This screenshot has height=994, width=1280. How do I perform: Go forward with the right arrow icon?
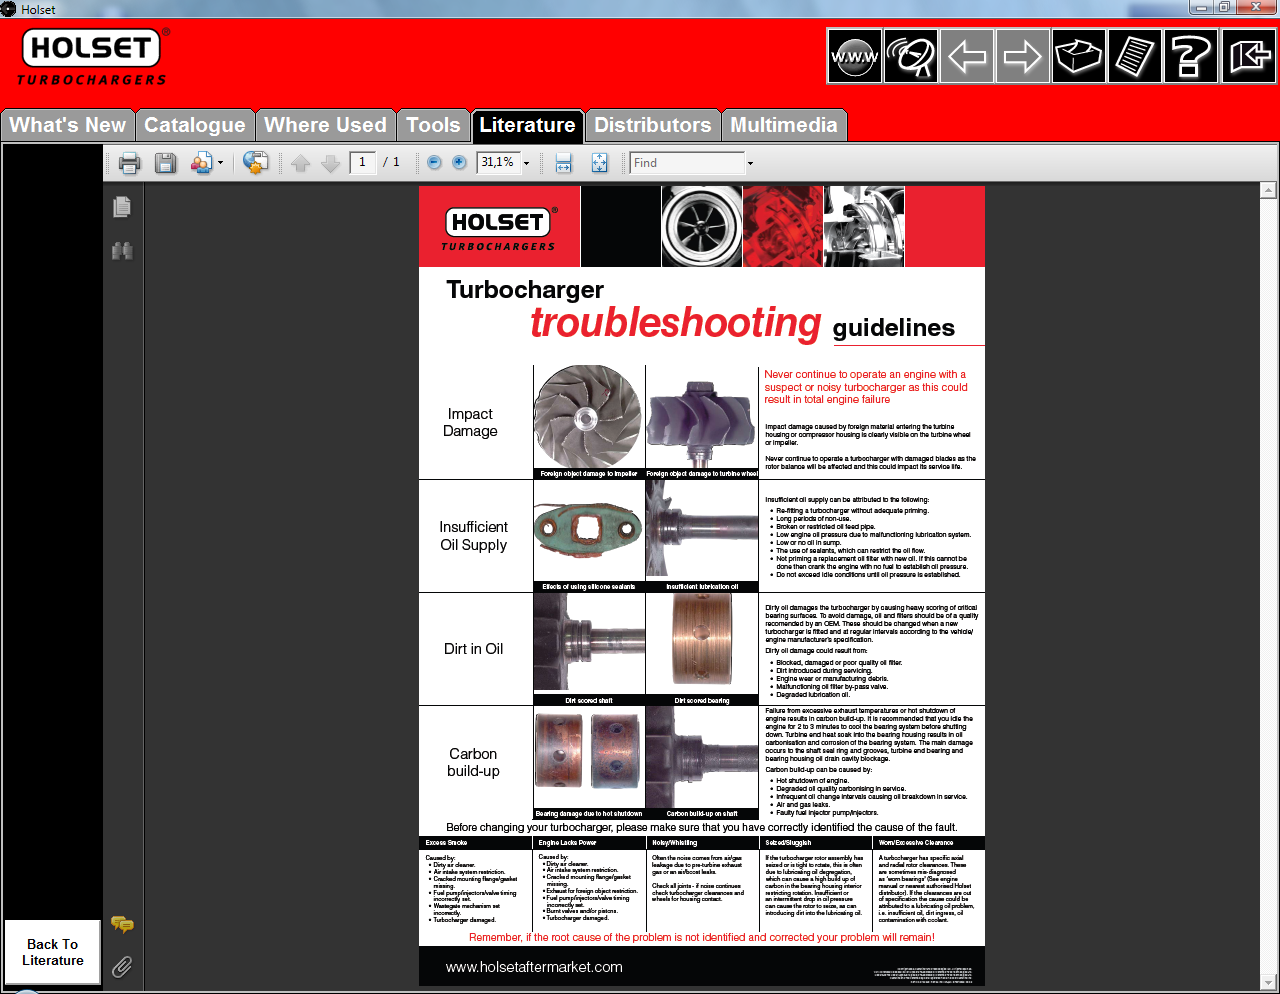click(x=1023, y=56)
